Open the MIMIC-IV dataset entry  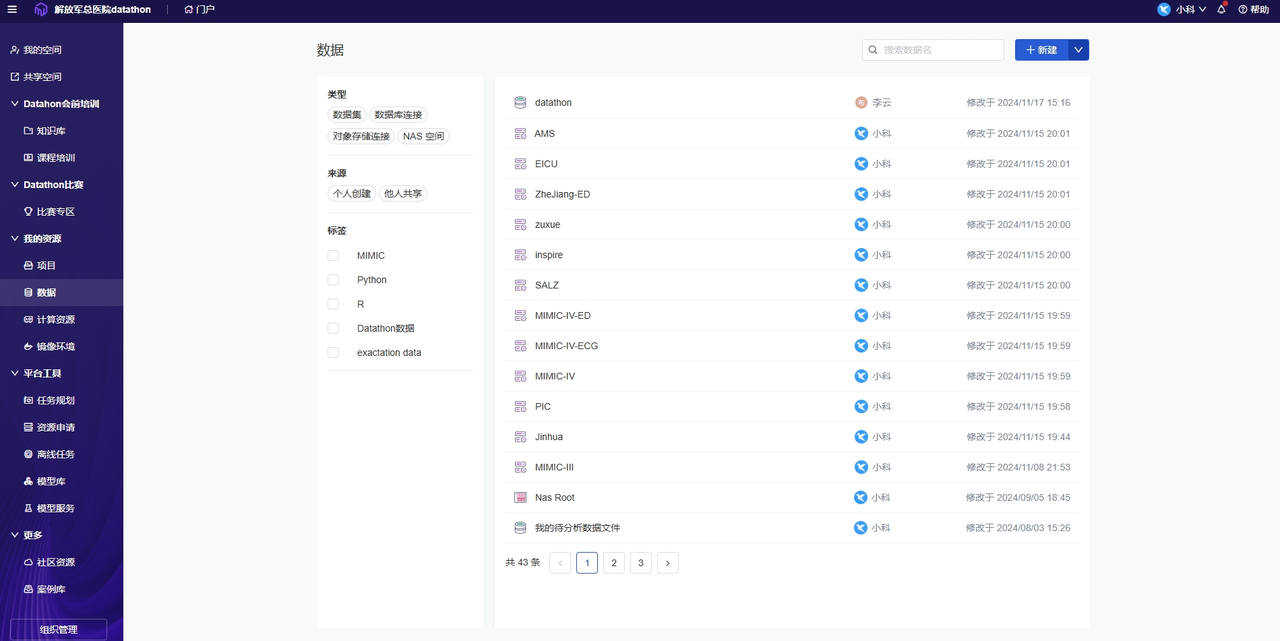(553, 375)
